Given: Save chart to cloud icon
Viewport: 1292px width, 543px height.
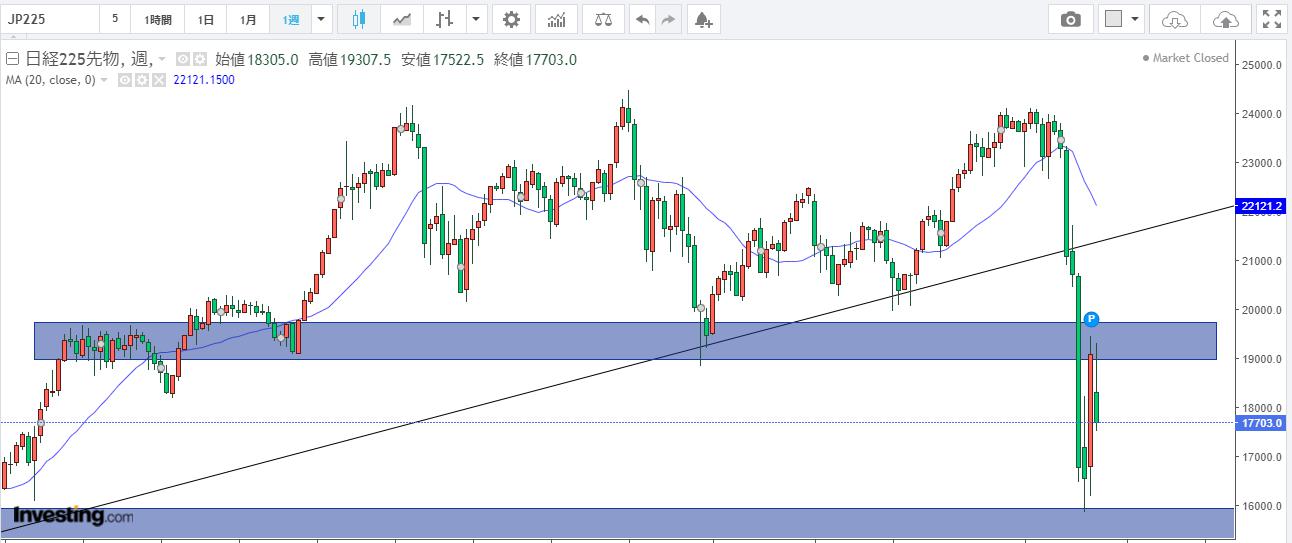Looking at the screenshot, I should click(x=1225, y=19).
